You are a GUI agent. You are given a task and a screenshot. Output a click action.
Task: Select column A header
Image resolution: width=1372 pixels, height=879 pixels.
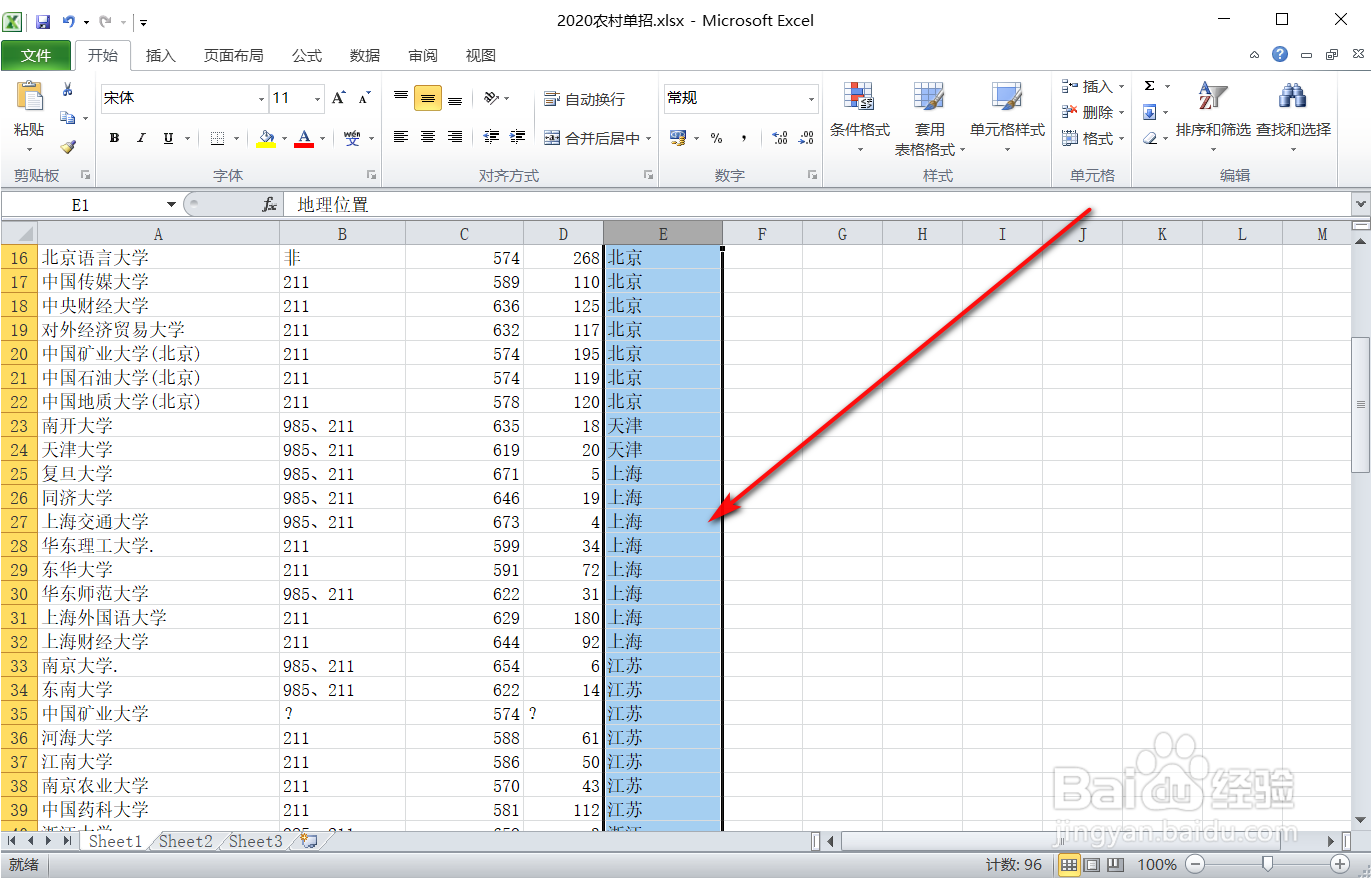click(x=158, y=234)
